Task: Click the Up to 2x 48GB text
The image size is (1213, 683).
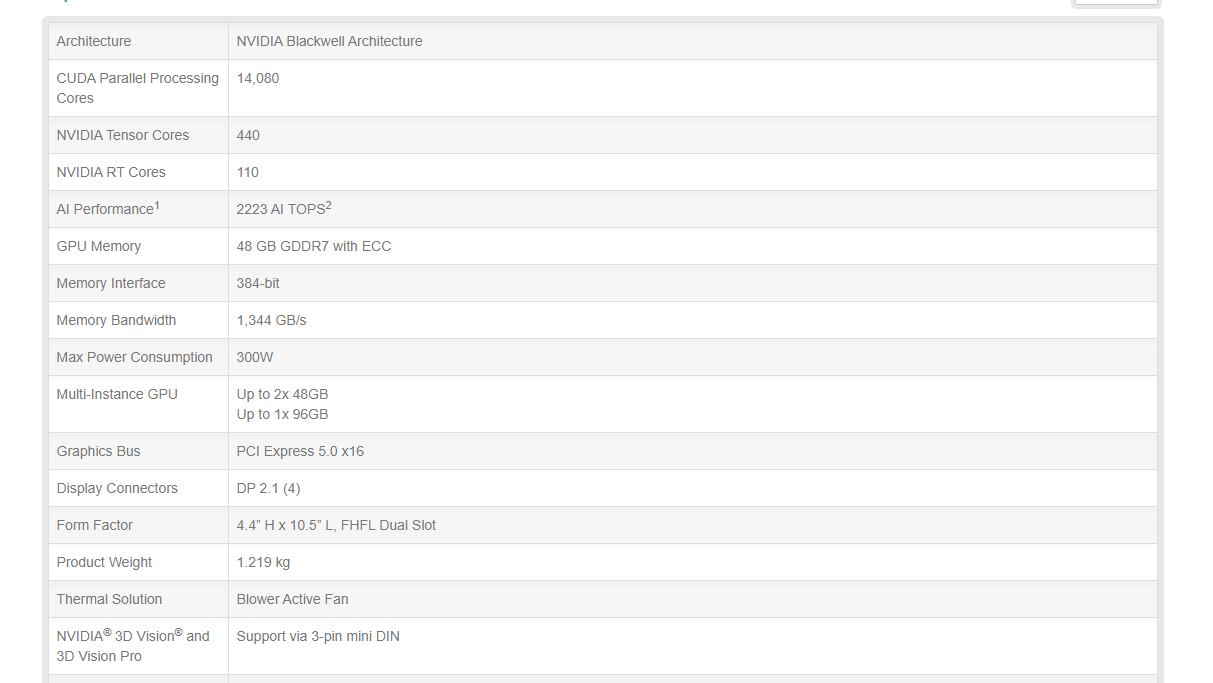Action: [x=282, y=394]
